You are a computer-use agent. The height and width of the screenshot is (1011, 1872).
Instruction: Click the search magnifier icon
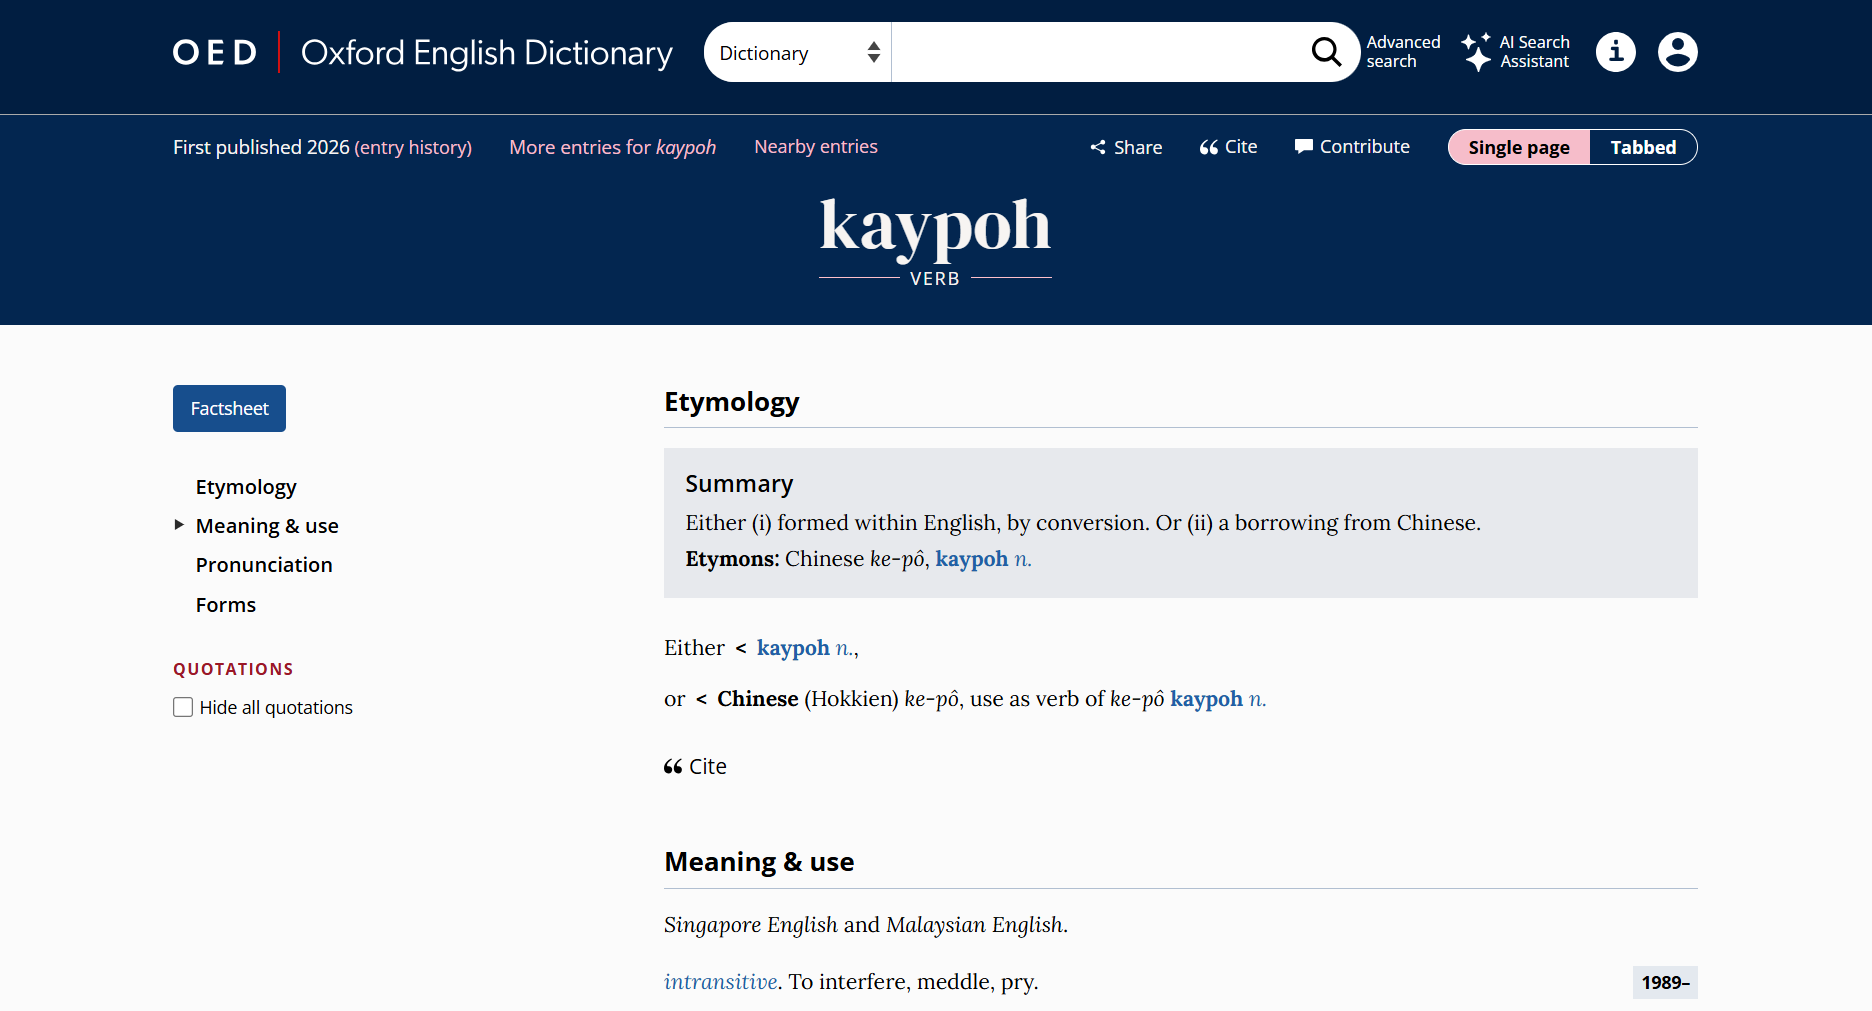point(1326,51)
